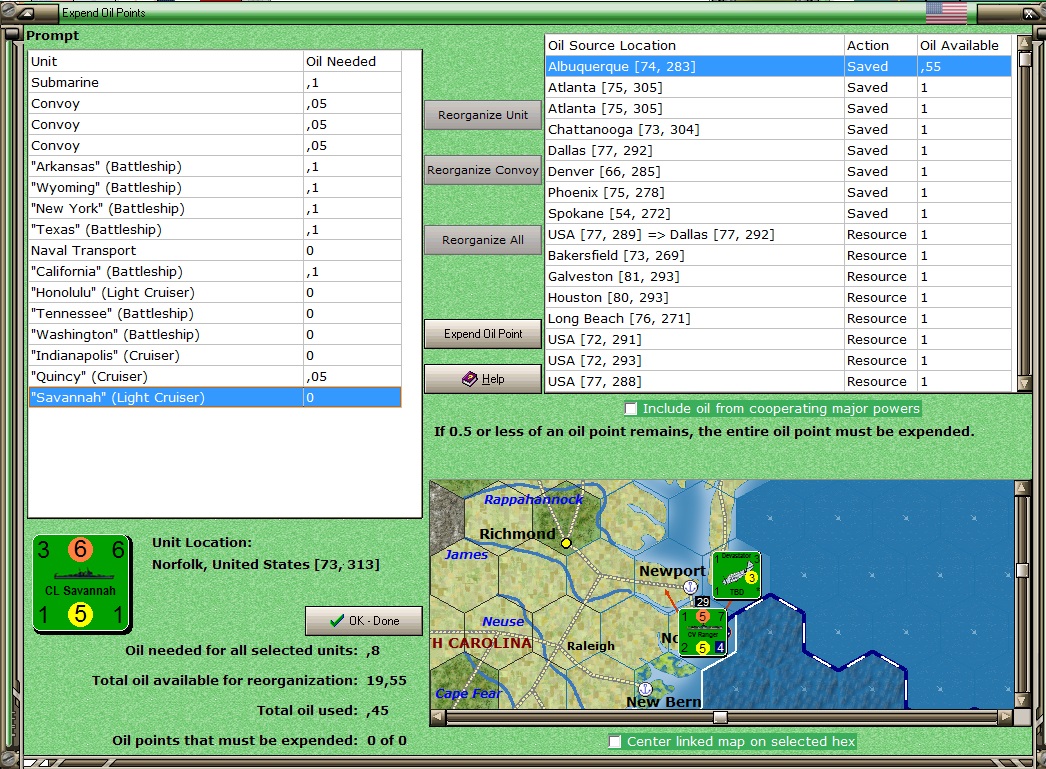Click the oil source list scroll-down arrow
Viewport: 1046px width, 769px height.
pyautogui.click(x=1024, y=383)
